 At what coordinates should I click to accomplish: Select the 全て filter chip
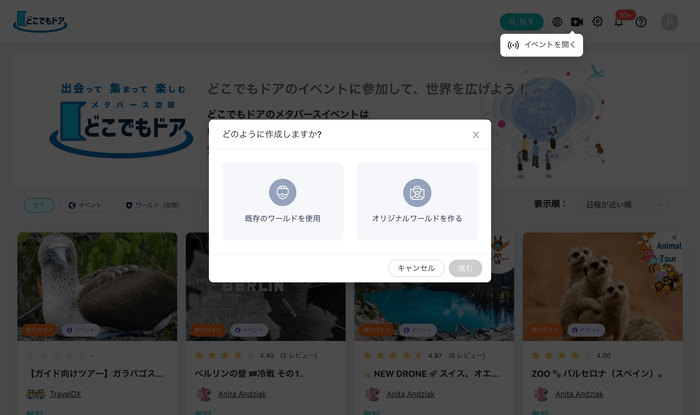click(39, 205)
